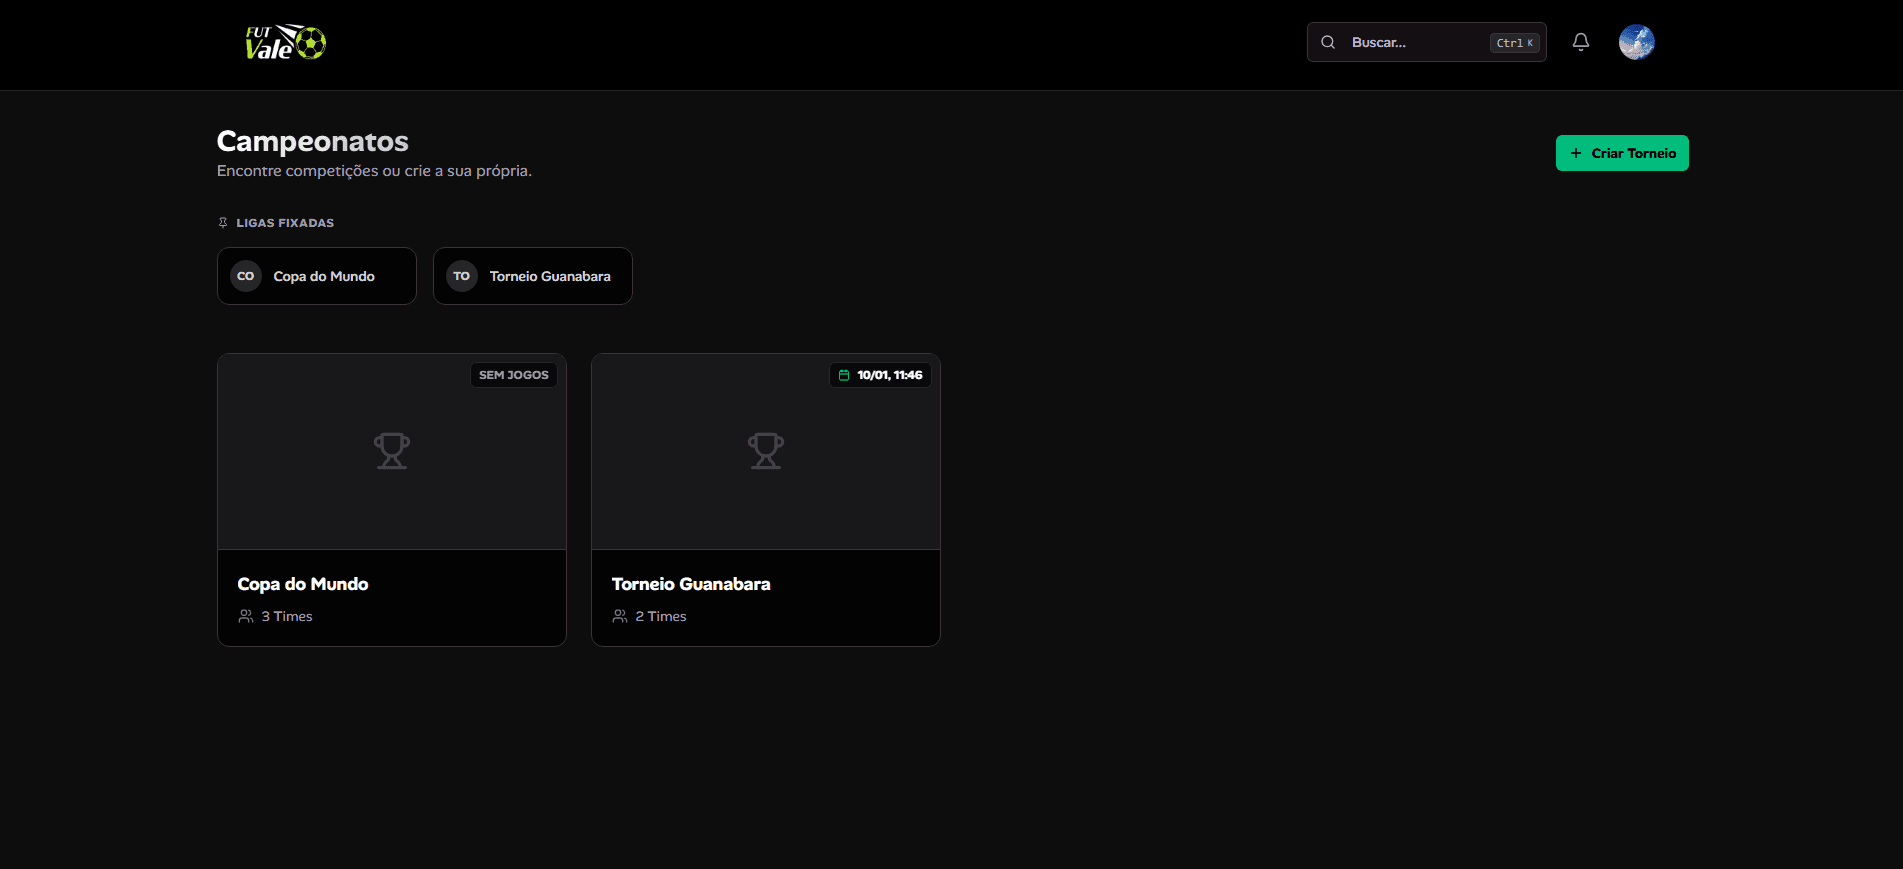
Task: Click the trophy icon on Copa do Mundo card
Action: coord(391,451)
